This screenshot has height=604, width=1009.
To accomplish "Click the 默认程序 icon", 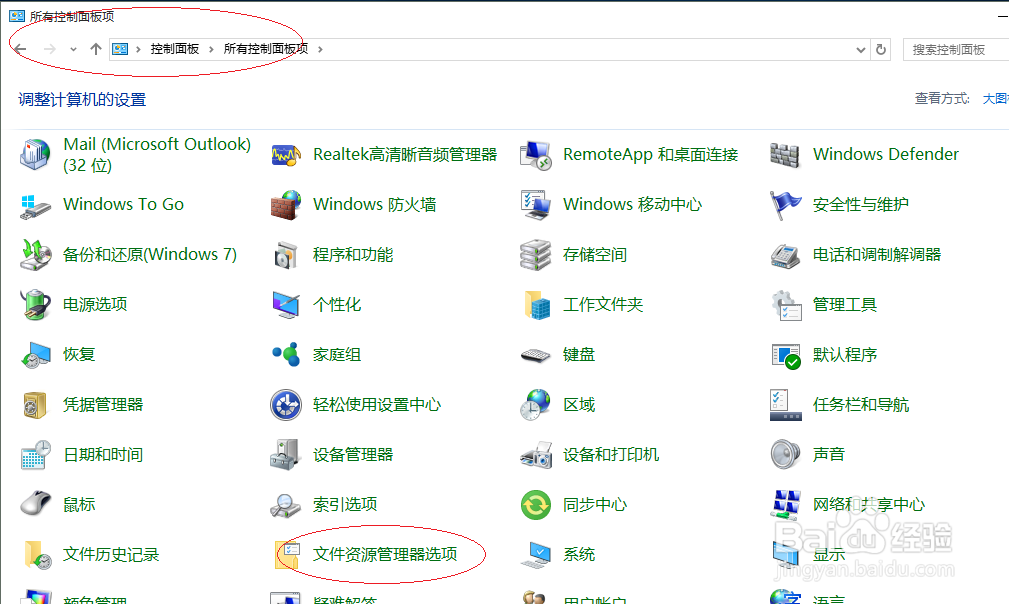I will point(786,356).
